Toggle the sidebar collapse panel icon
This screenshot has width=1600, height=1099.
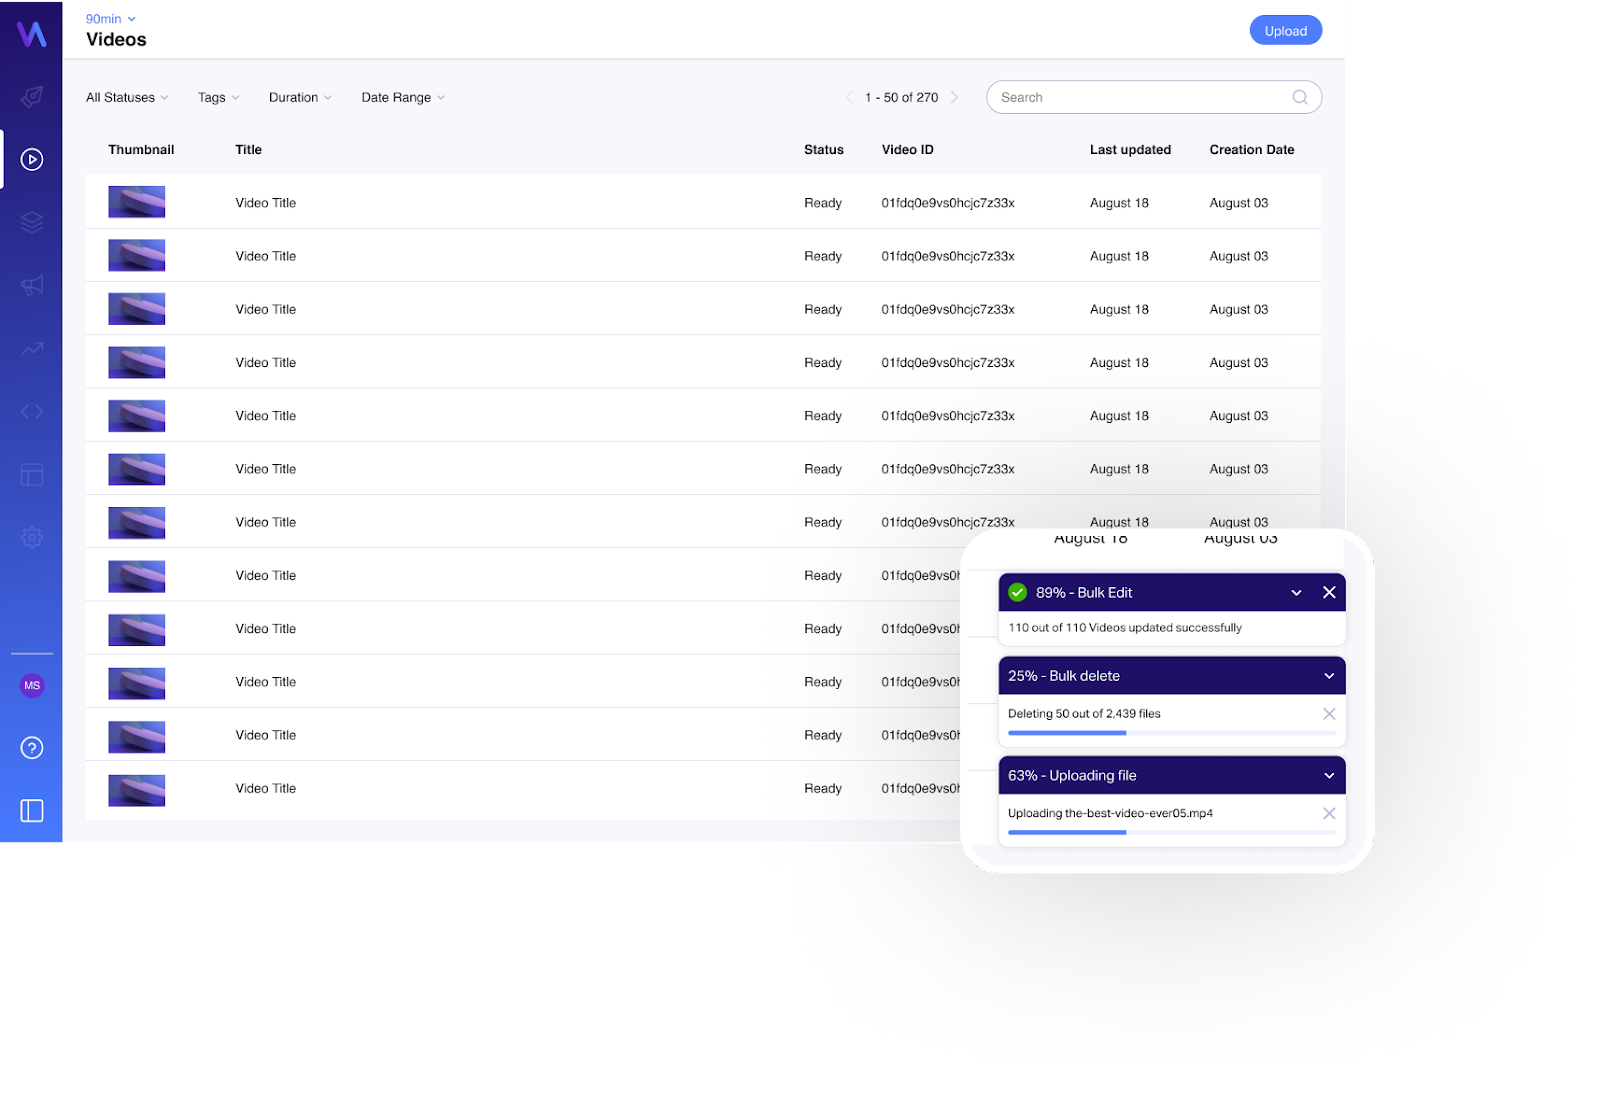coord(32,811)
